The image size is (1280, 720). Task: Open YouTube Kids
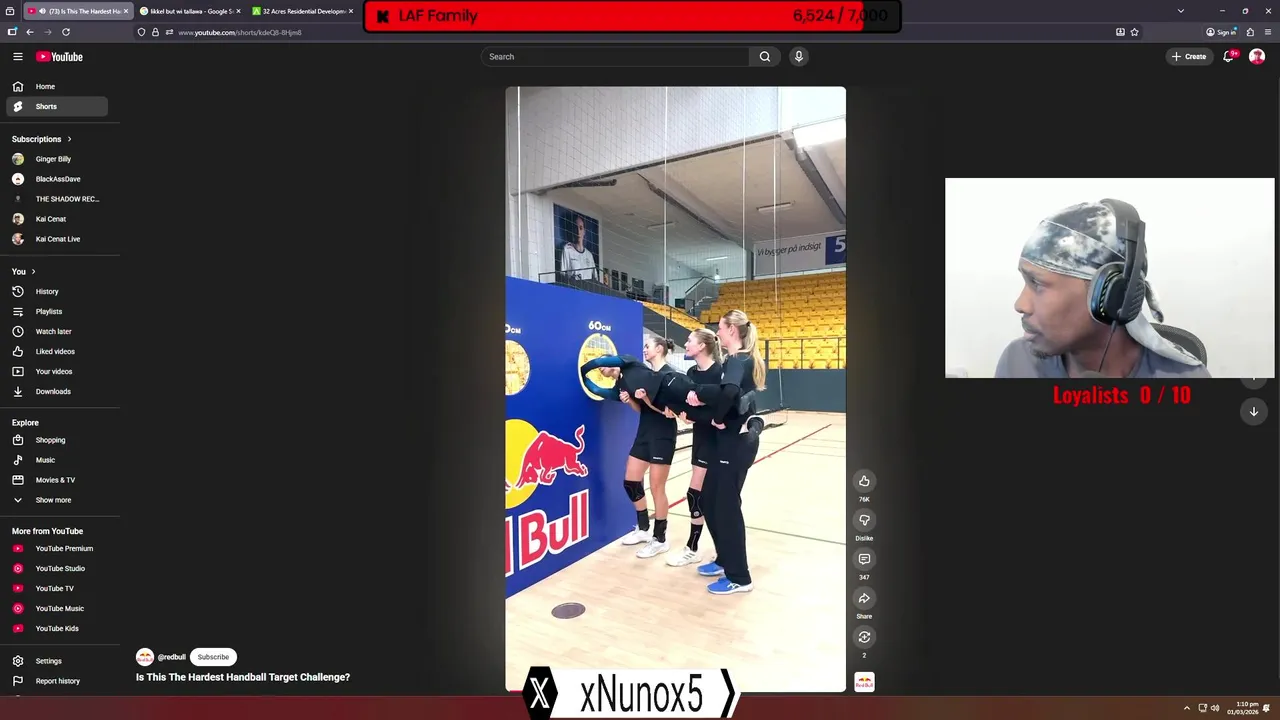point(57,629)
